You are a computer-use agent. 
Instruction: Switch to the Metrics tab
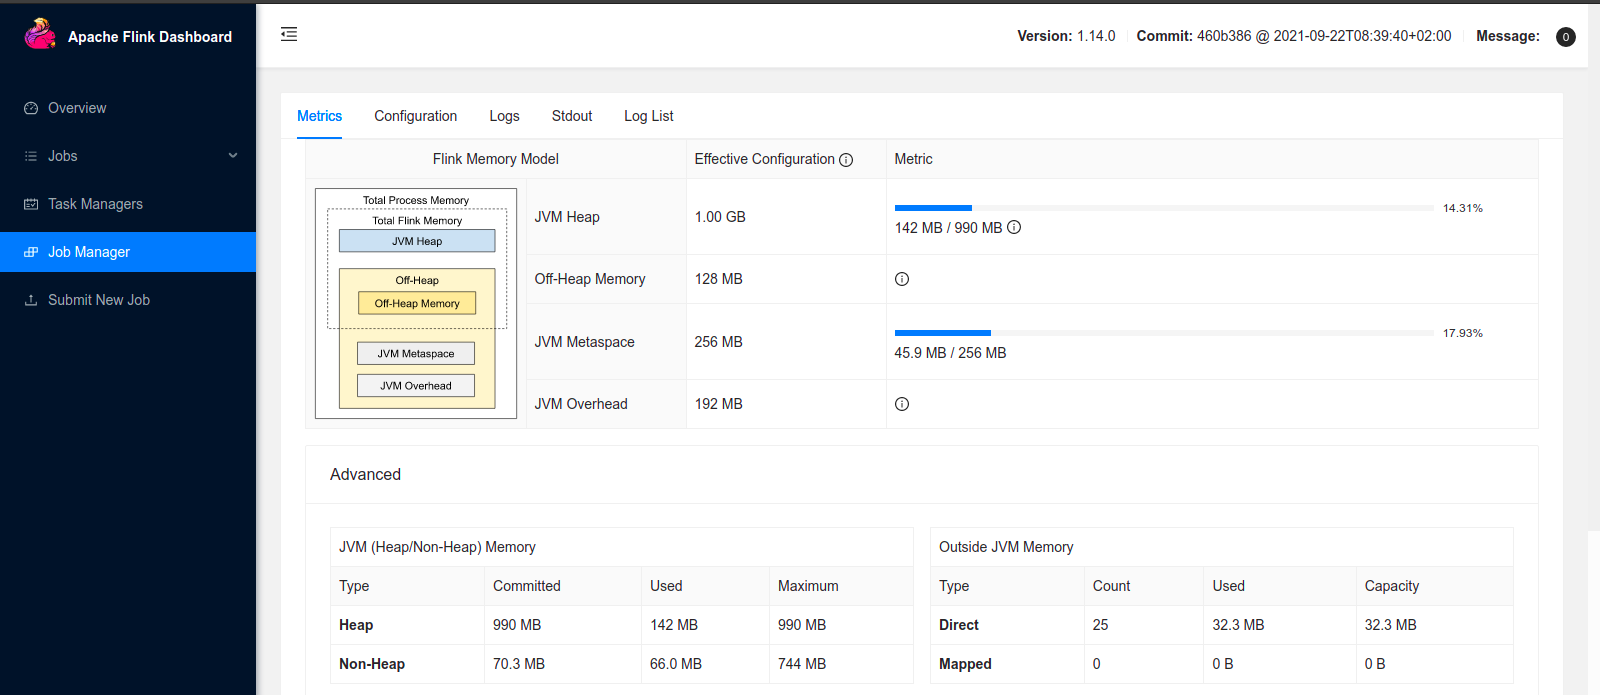click(320, 116)
